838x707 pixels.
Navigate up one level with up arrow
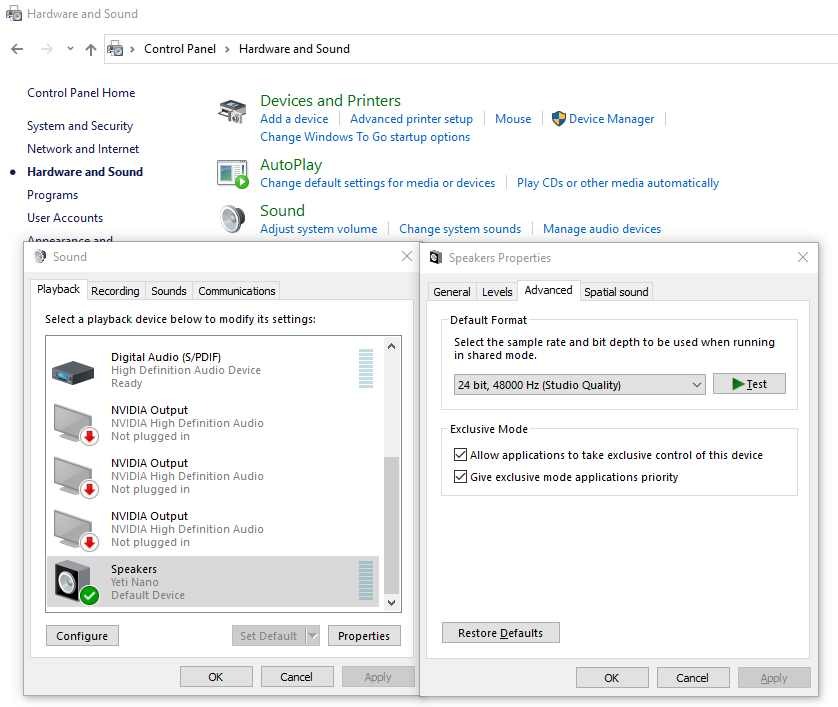[91, 49]
